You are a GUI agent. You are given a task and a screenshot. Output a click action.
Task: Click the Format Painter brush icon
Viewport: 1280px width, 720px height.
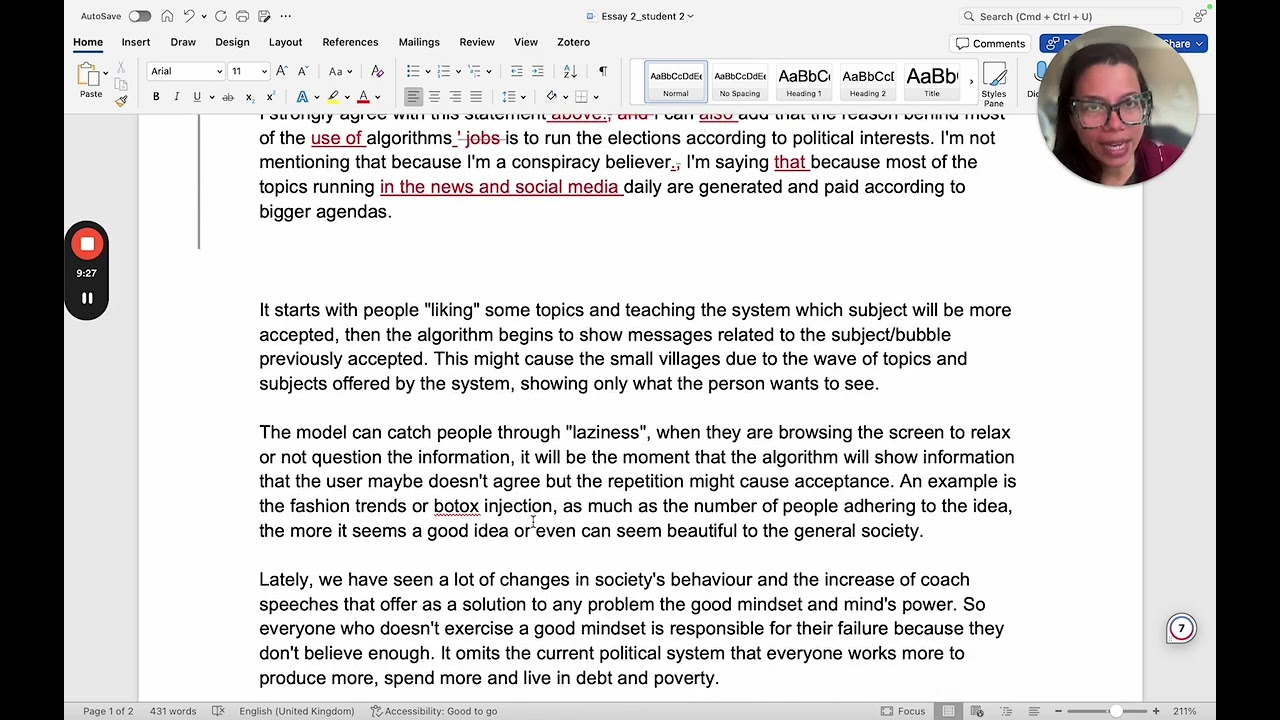pyautogui.click(x=121, y=100)
